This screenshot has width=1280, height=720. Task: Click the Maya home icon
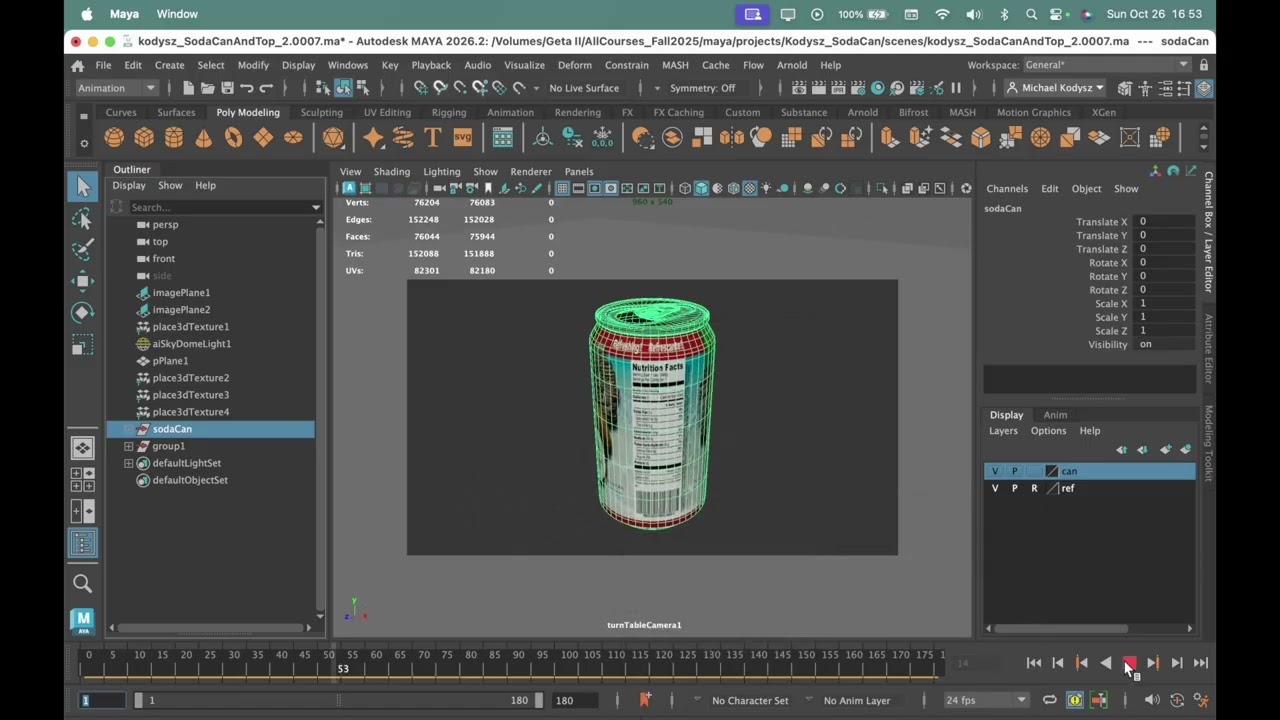77,65
